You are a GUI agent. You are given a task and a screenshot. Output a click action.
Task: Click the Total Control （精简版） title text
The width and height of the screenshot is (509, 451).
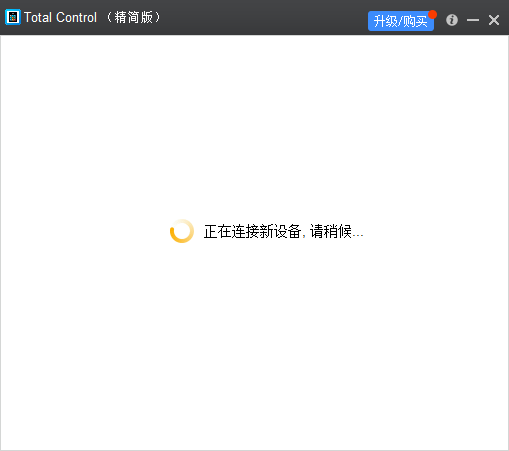point(93,17)
